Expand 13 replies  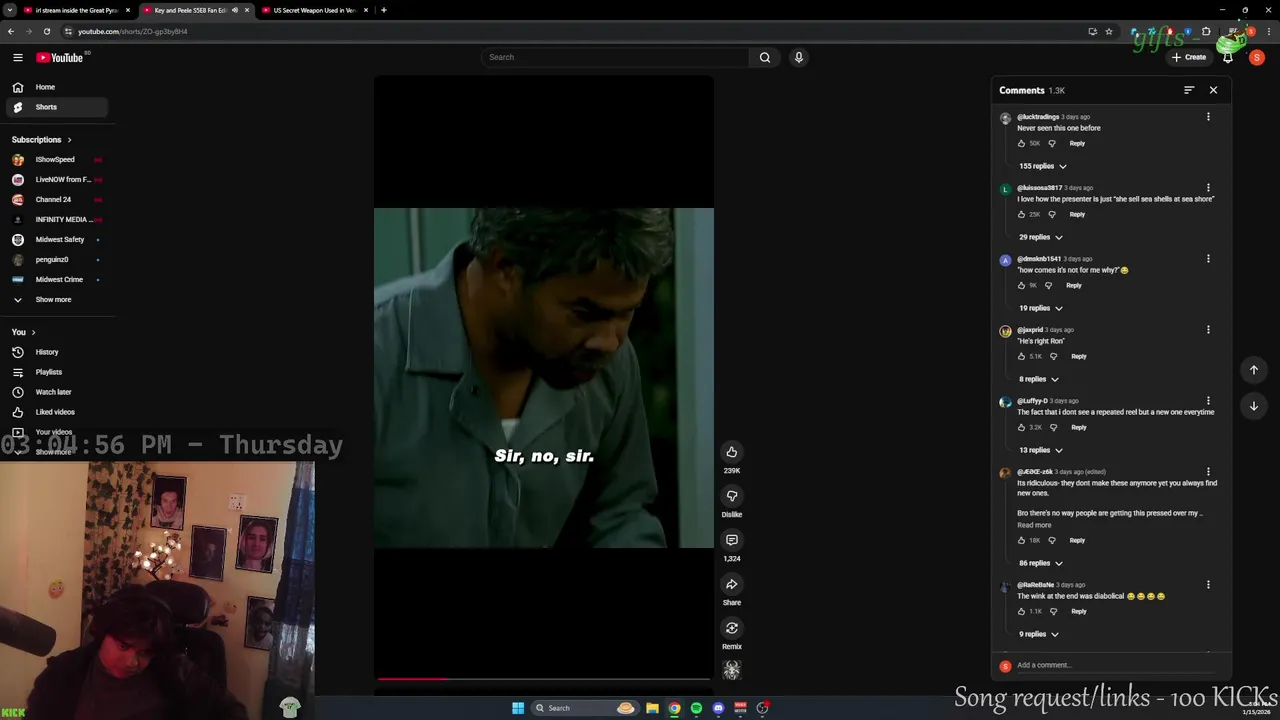click(x=1040, y=450)
